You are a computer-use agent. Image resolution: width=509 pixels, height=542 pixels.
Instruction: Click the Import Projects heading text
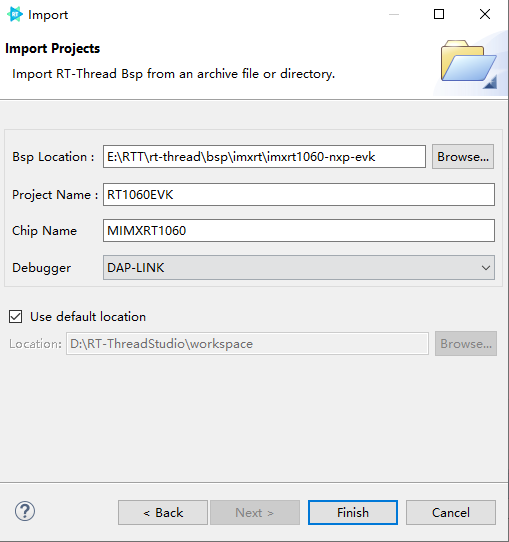point(53,48)
